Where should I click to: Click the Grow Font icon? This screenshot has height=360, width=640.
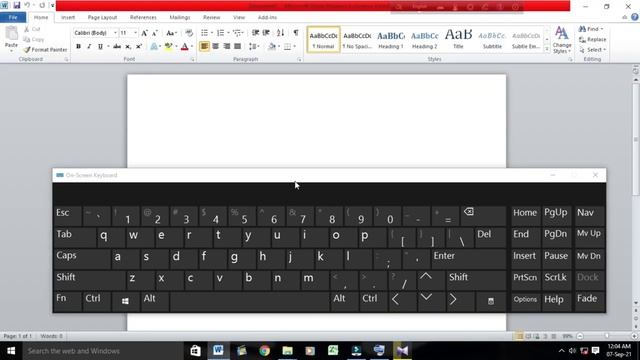144,33
